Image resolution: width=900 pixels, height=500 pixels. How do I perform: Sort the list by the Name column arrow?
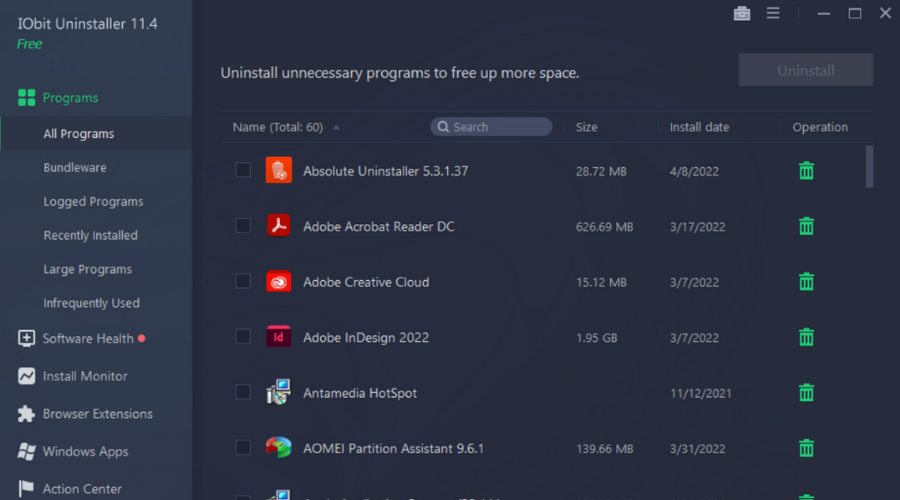click(336, 128)
